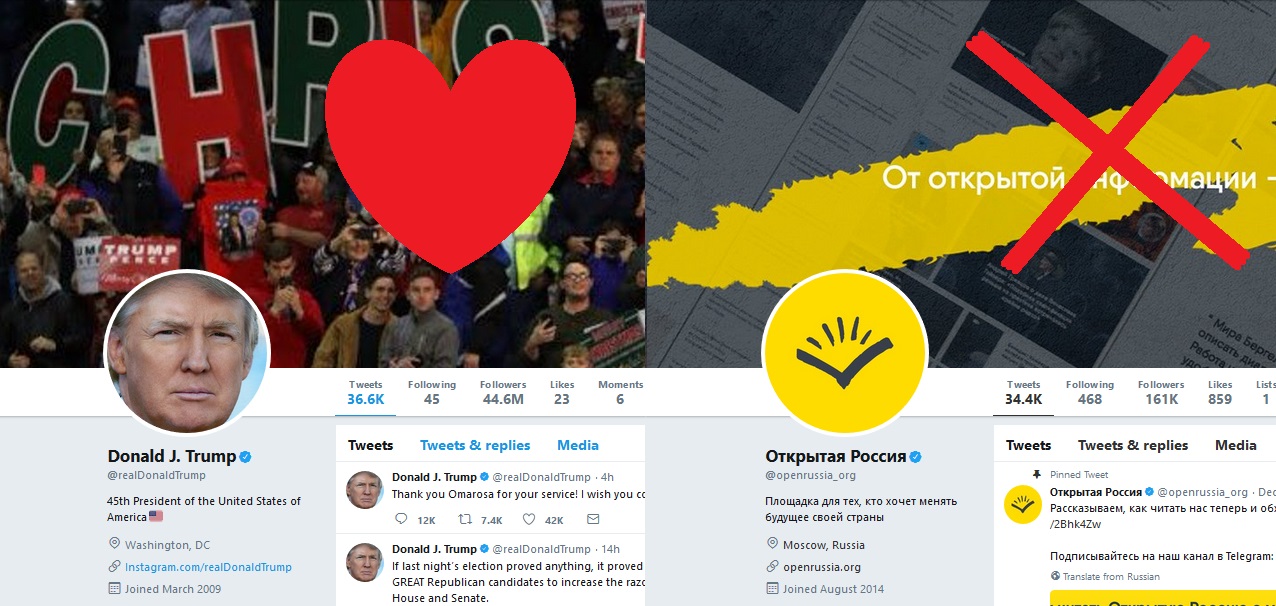Like the Omarosa tweet with the heart icon

coord(529,519)
